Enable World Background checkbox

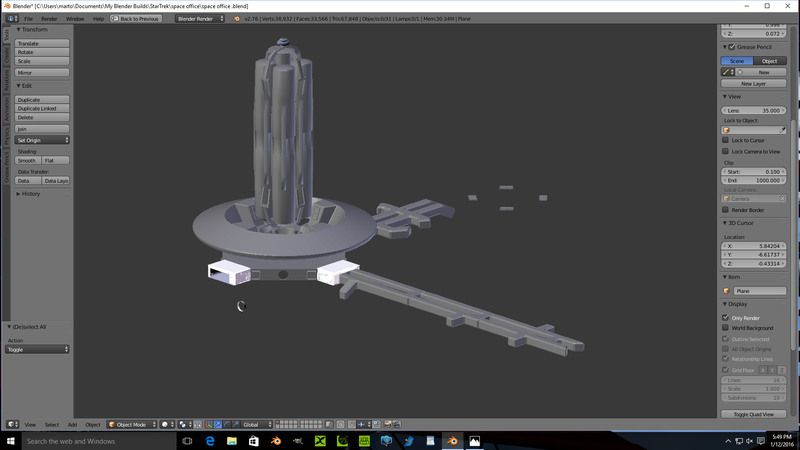(x=725, y=328)
